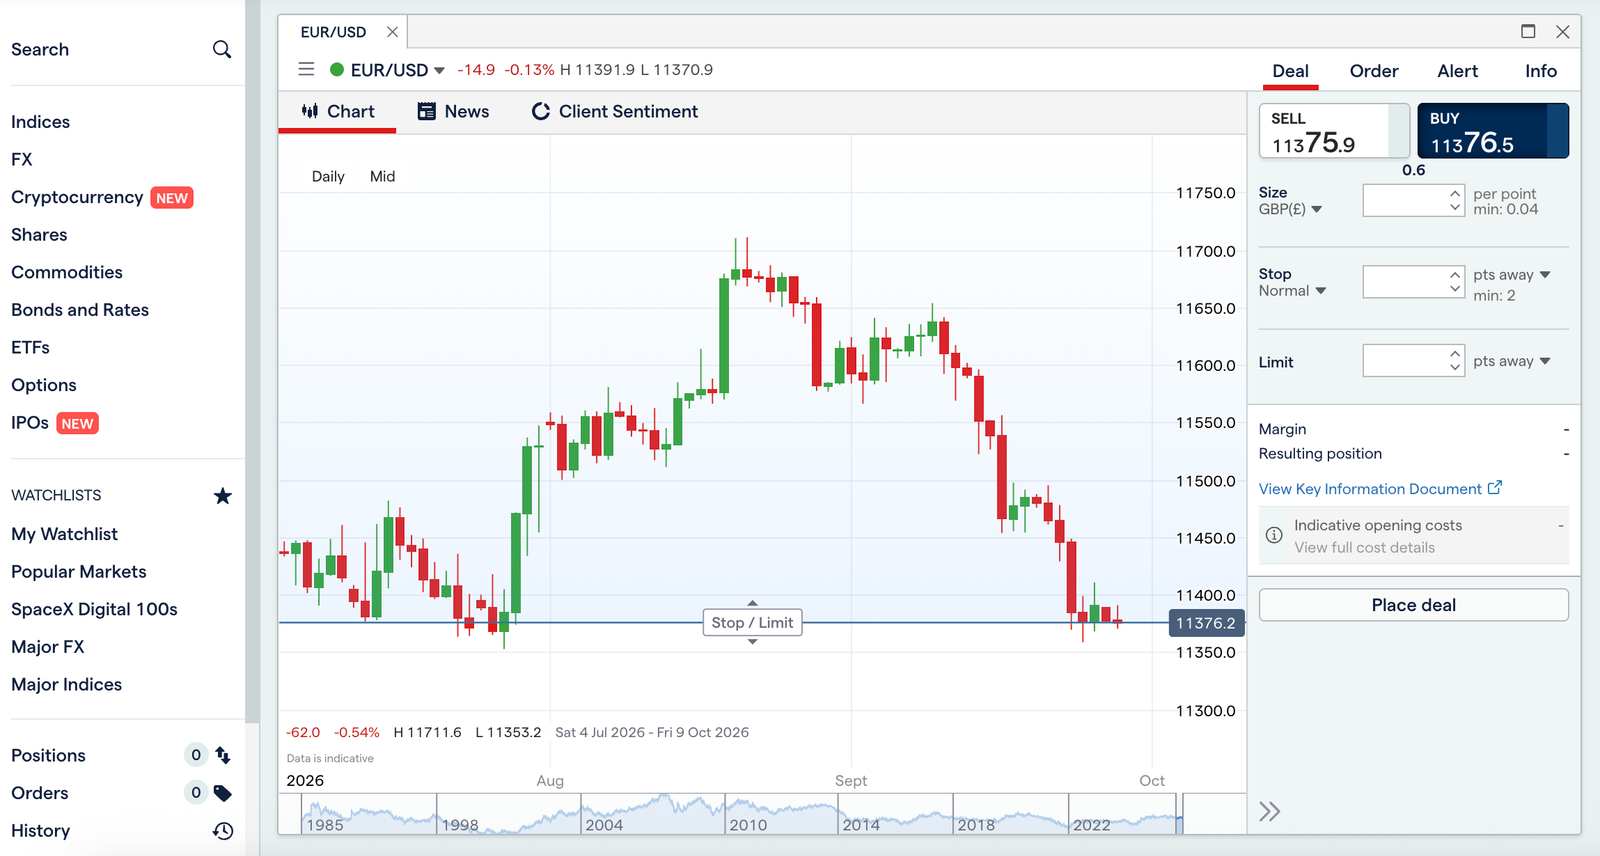Screen dimensions: 1600x856
Task: Maximize the EUR/USD chart window
Action: (1528, 31)
